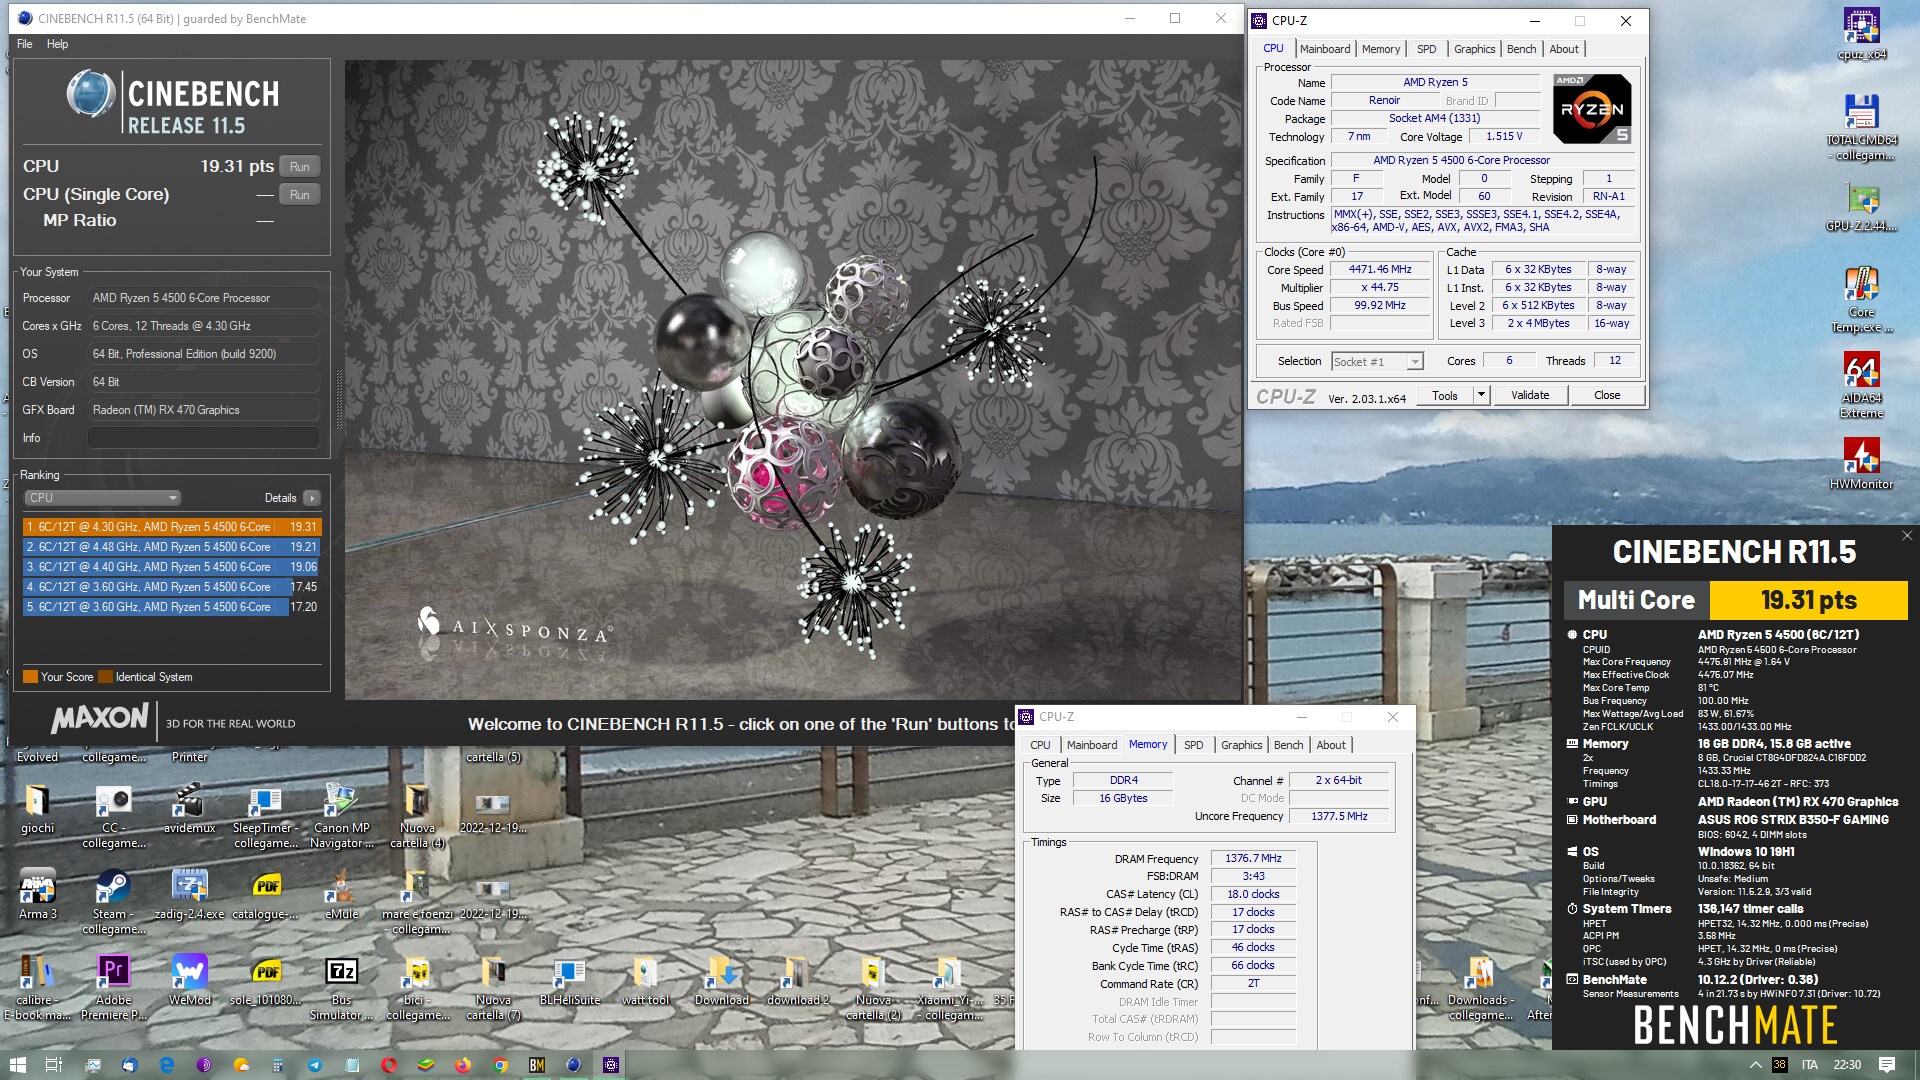Open the Socket #1 selection dropdown in CPU-Z
The width and height of the screenshot is (1920, 1080).
pyautogui.click(x=1377, y=361)
